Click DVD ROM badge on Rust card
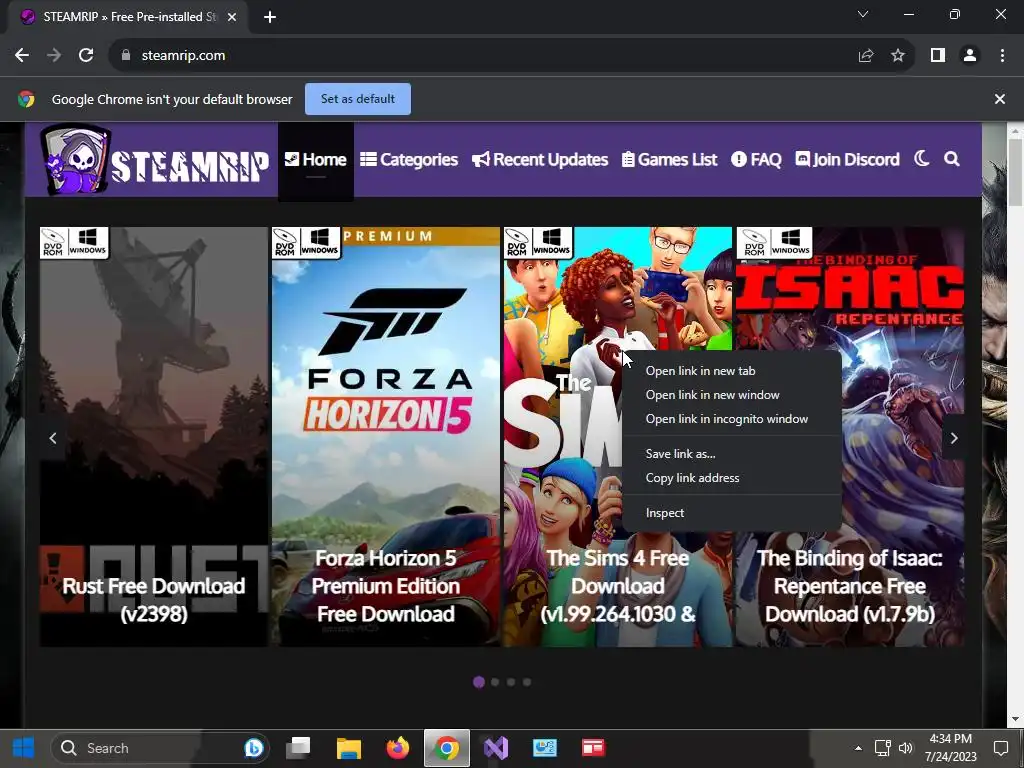 point(53,242)
